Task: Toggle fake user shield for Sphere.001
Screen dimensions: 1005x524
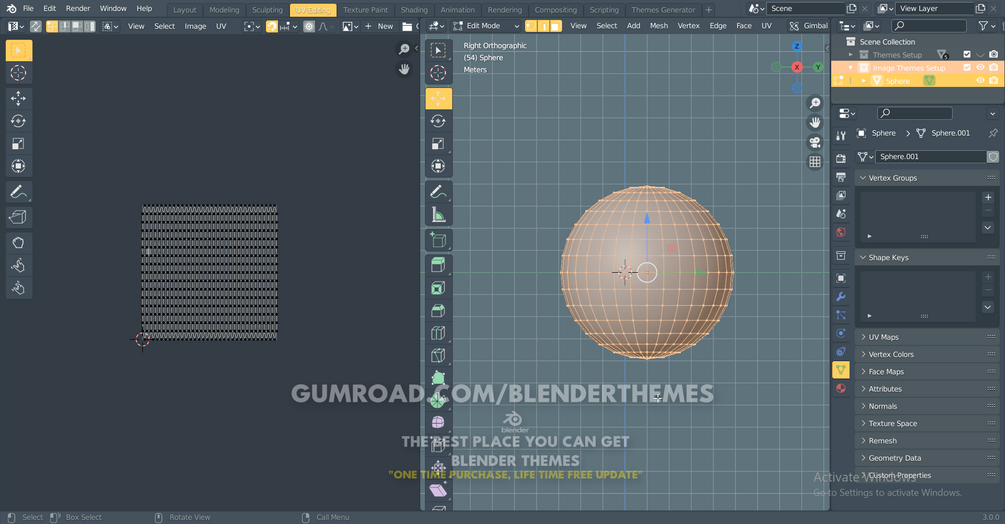Action: point(993,156)
